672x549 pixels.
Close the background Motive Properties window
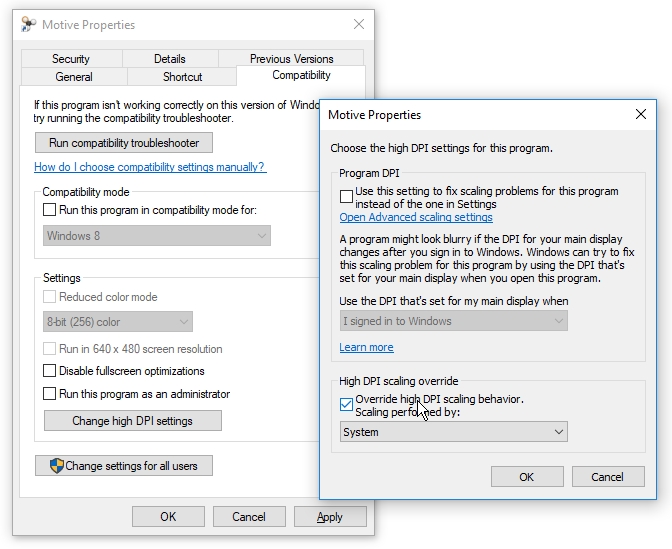pyautogui.click(x=358, y=25)
